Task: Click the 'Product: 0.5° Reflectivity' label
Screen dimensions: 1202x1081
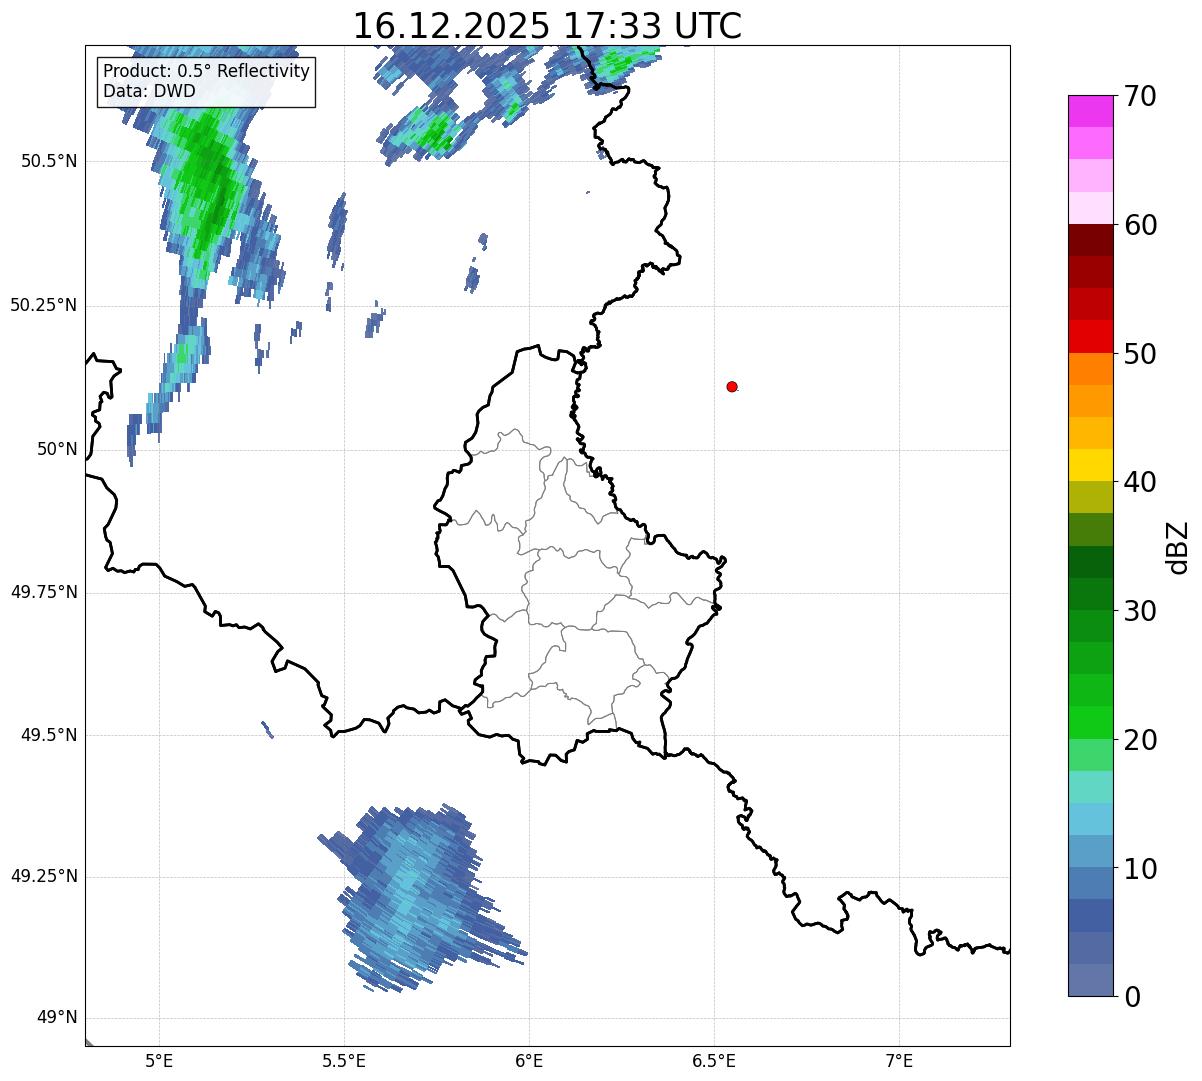Action: 207,72
